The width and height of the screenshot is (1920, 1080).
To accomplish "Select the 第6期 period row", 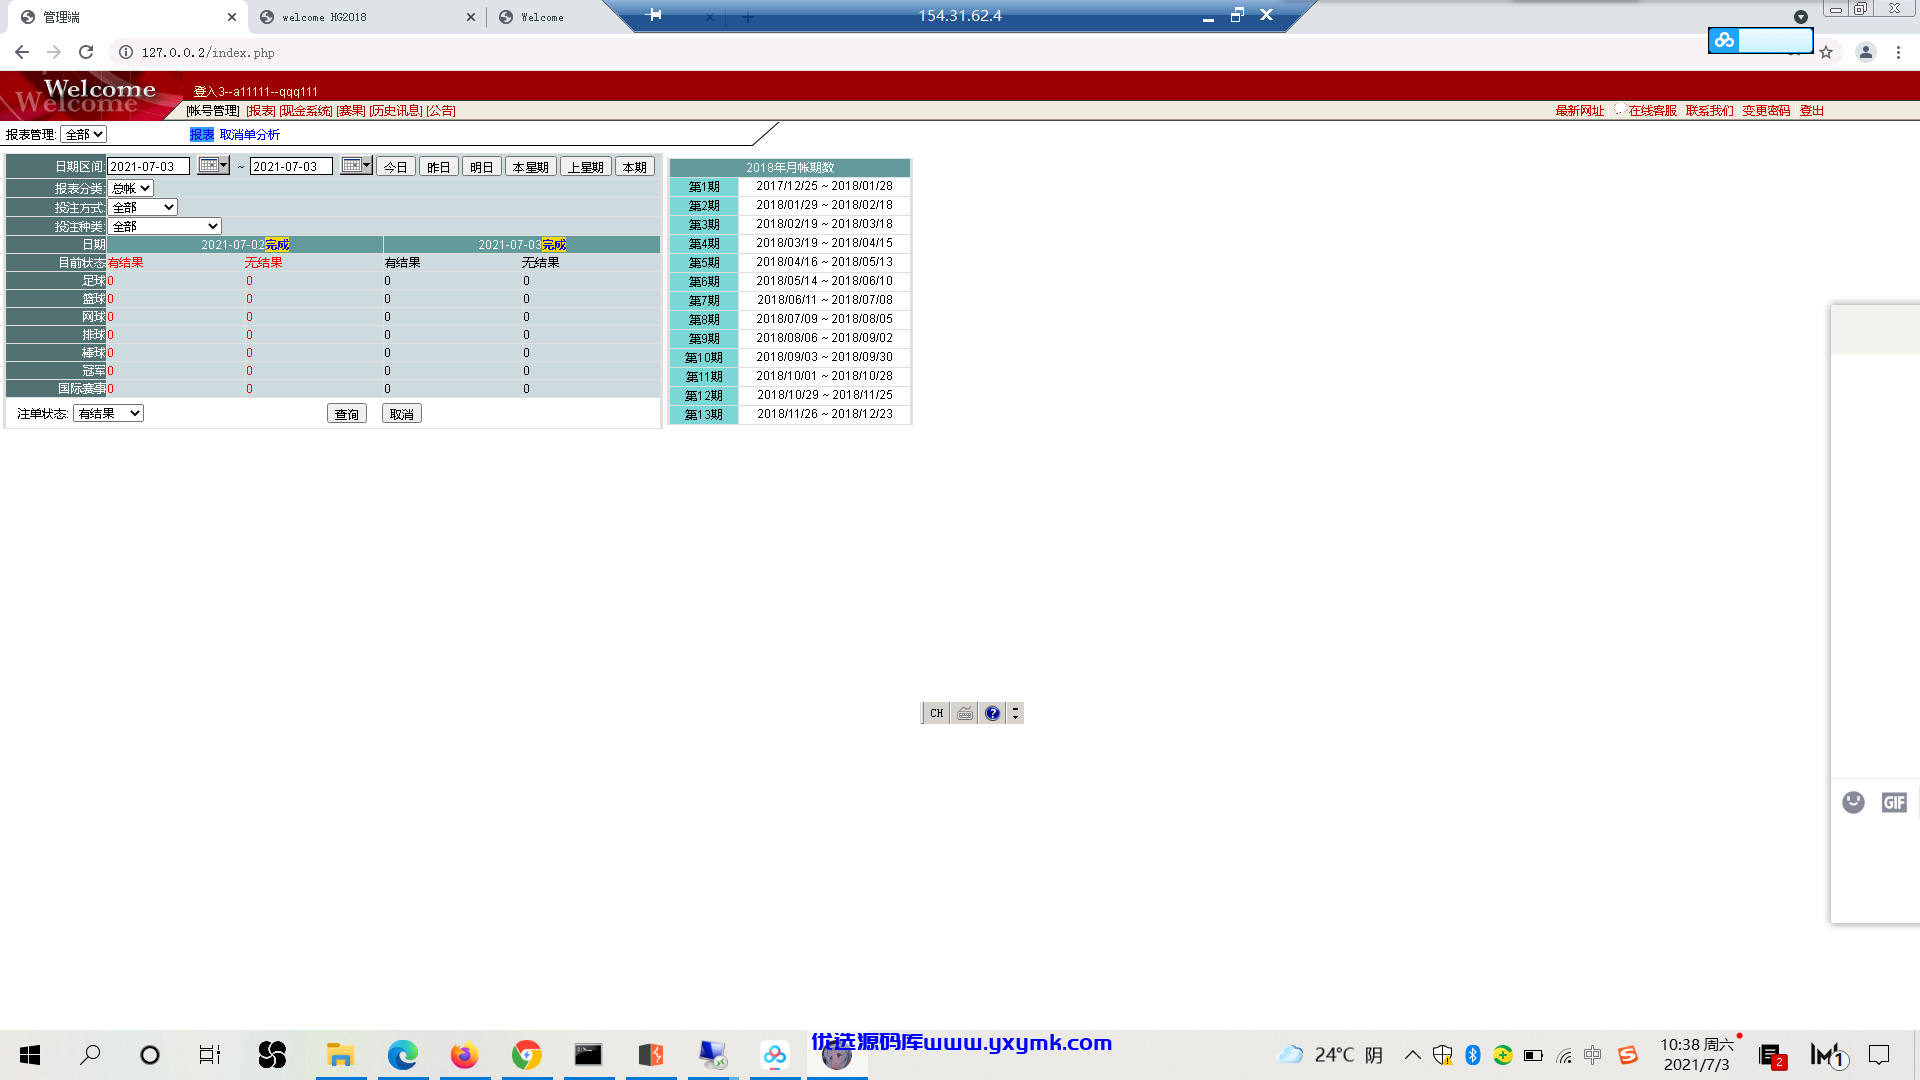I will coord(790,281).
